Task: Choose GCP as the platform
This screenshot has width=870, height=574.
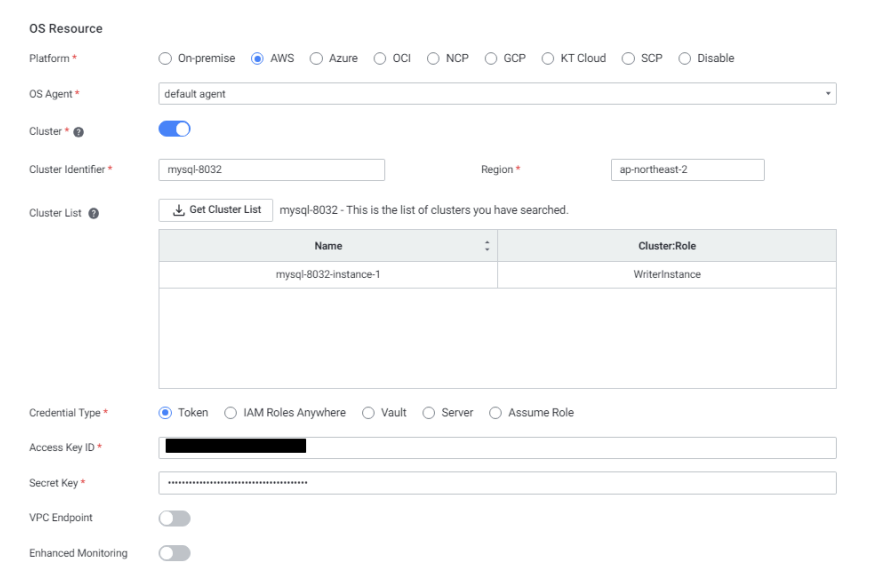Action: click(492, 58)
